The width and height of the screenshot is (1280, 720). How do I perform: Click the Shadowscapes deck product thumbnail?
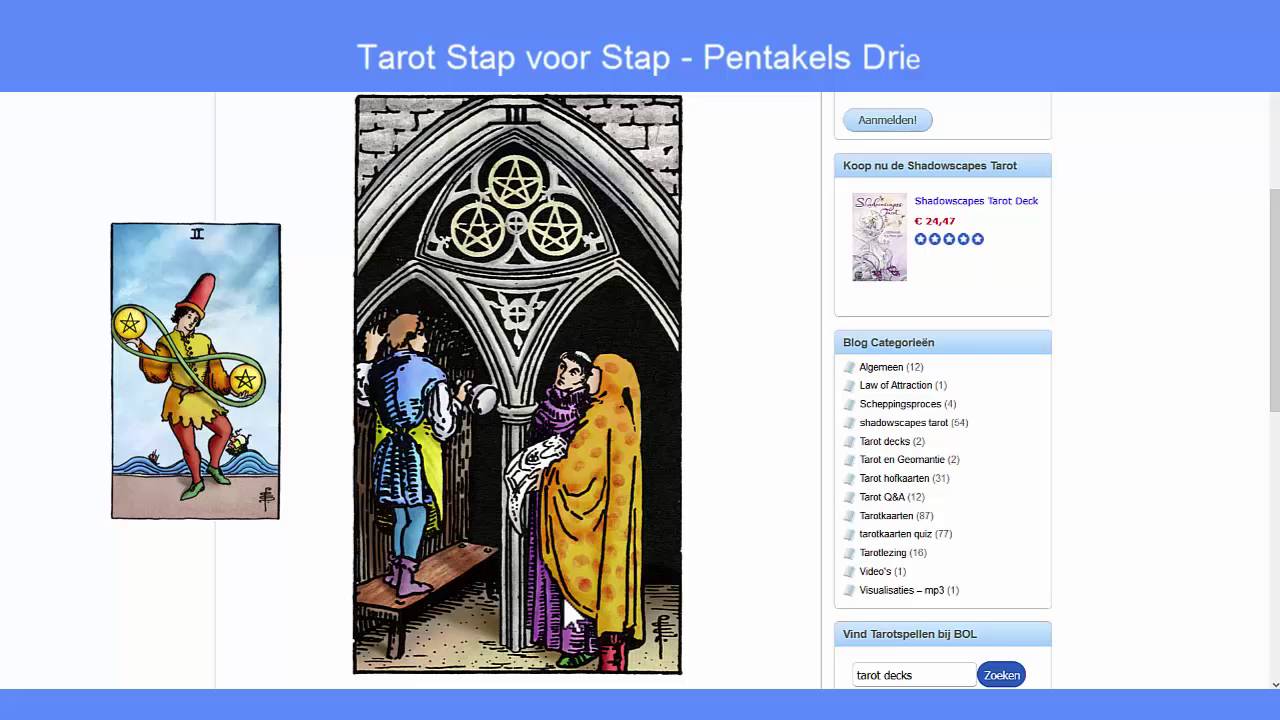click(879, 237)
